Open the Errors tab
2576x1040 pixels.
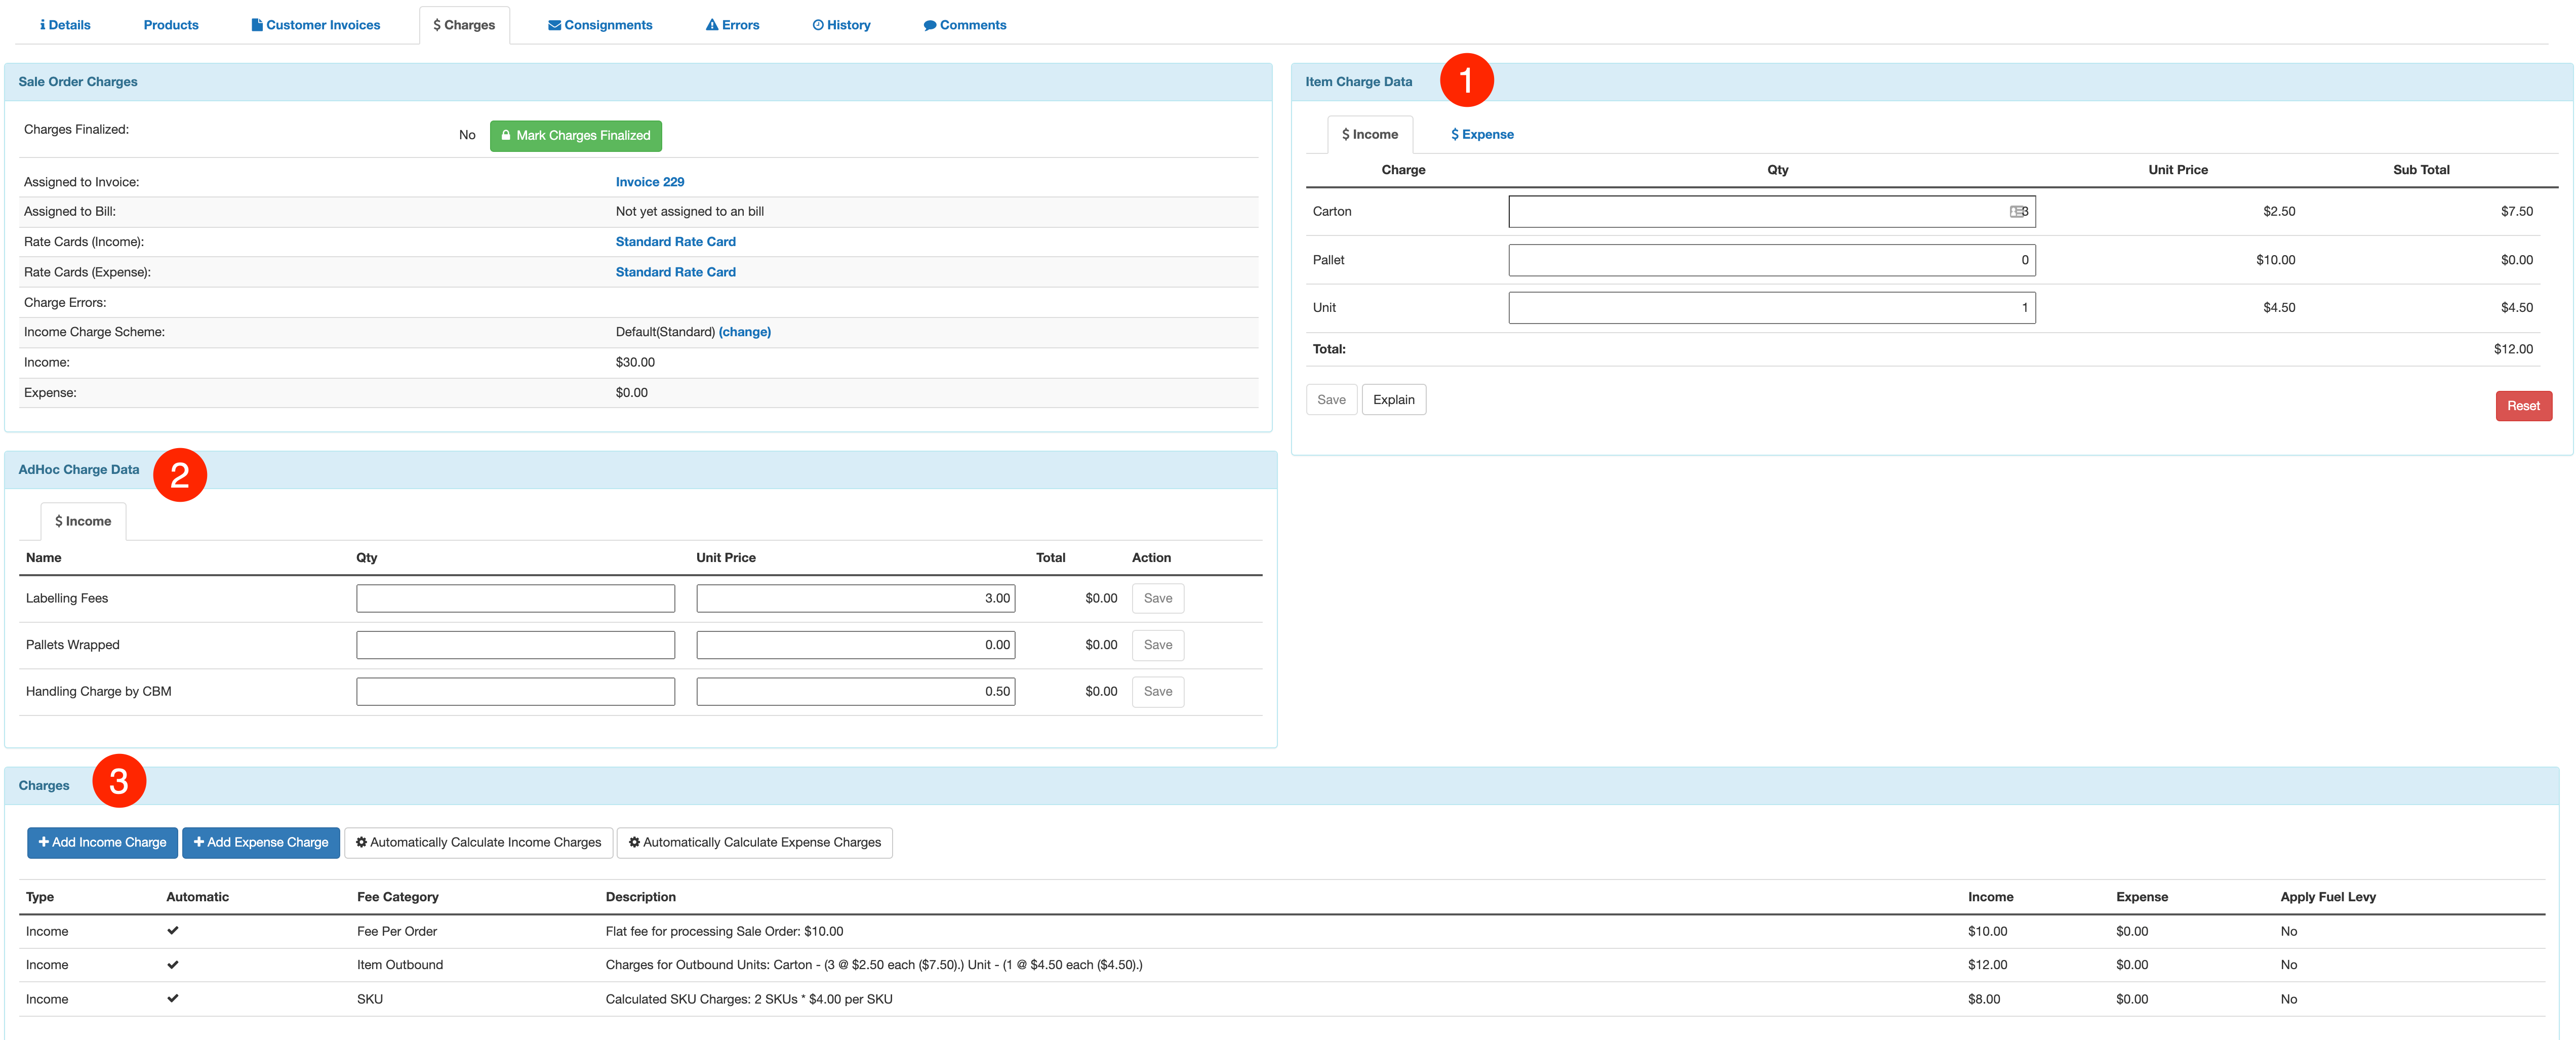click(732, 25)
